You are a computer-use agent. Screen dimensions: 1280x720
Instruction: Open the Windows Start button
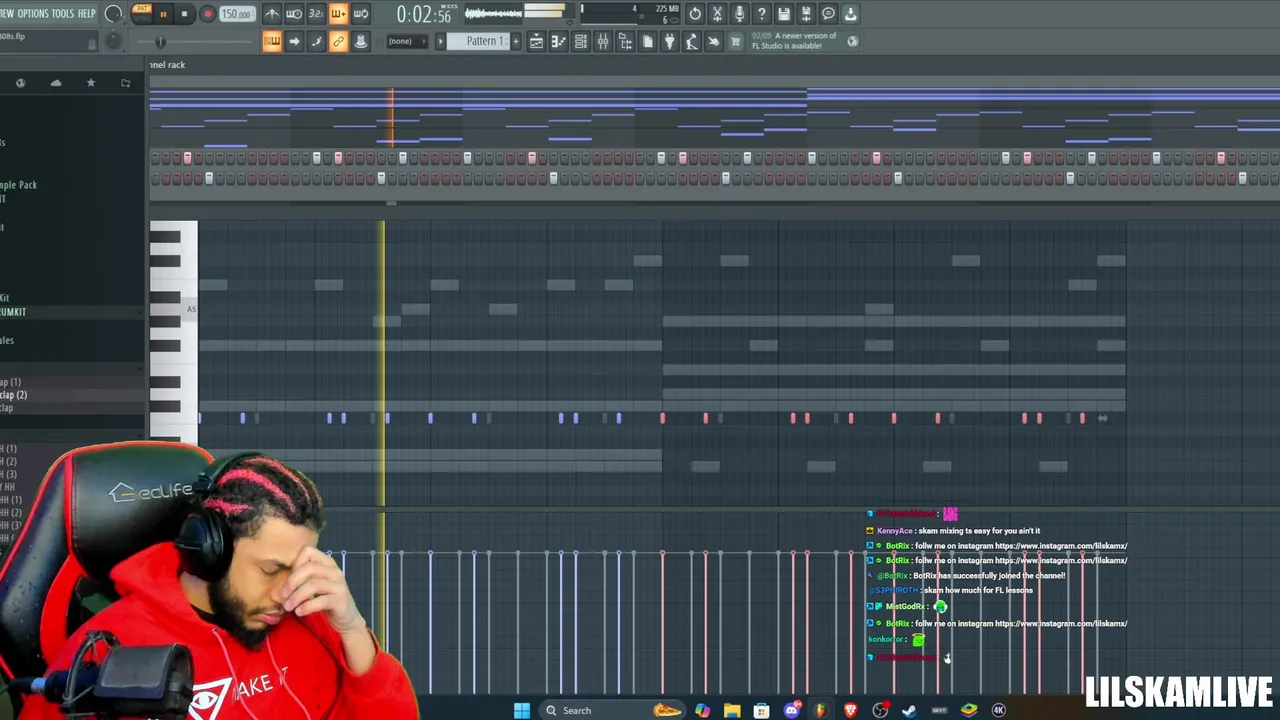(x=522, y=710)
